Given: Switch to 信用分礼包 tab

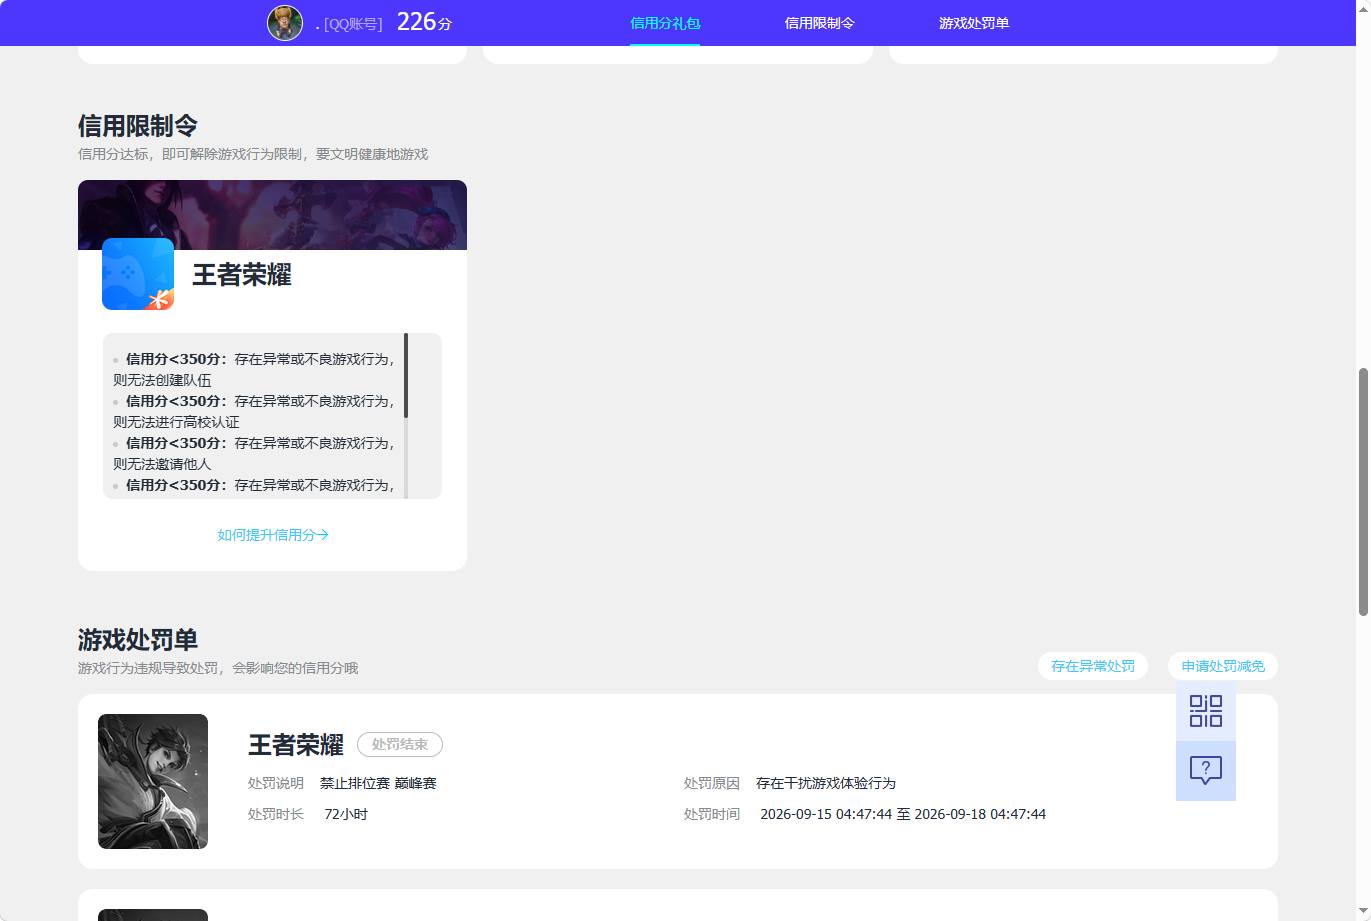Looking at the screenshot, I should click(665, 23).
